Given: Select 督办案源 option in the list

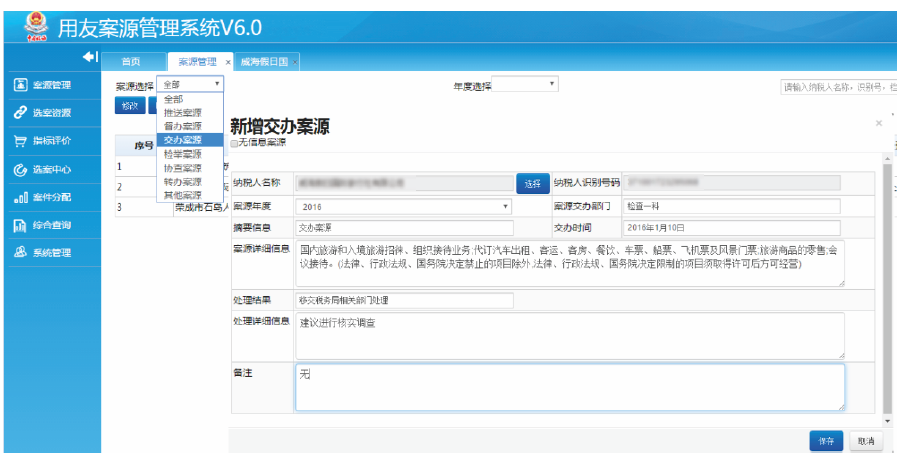Looking at the screenshot, I should tap(182, 125).
